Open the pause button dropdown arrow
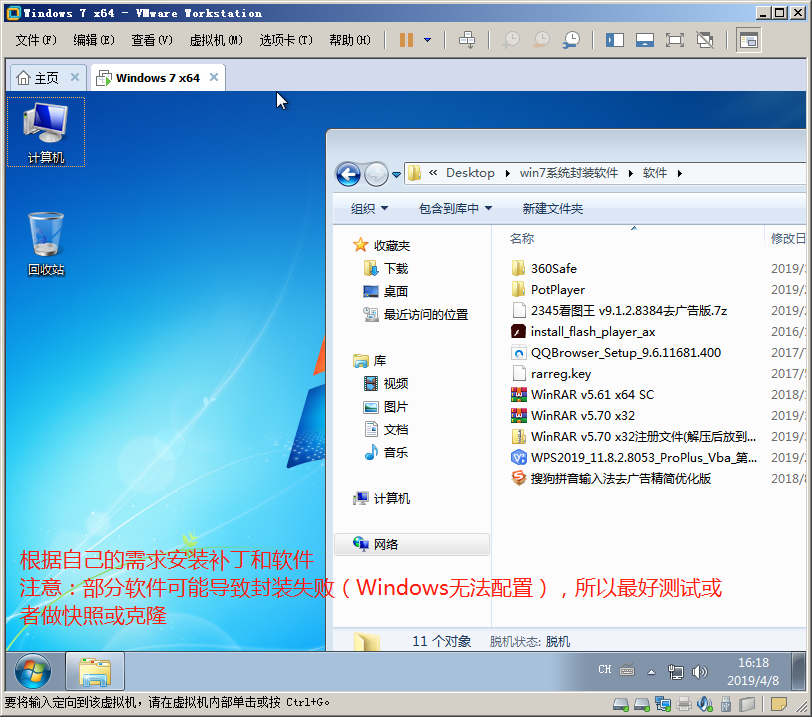The image size is (812, 717). [x=427, y=40]
